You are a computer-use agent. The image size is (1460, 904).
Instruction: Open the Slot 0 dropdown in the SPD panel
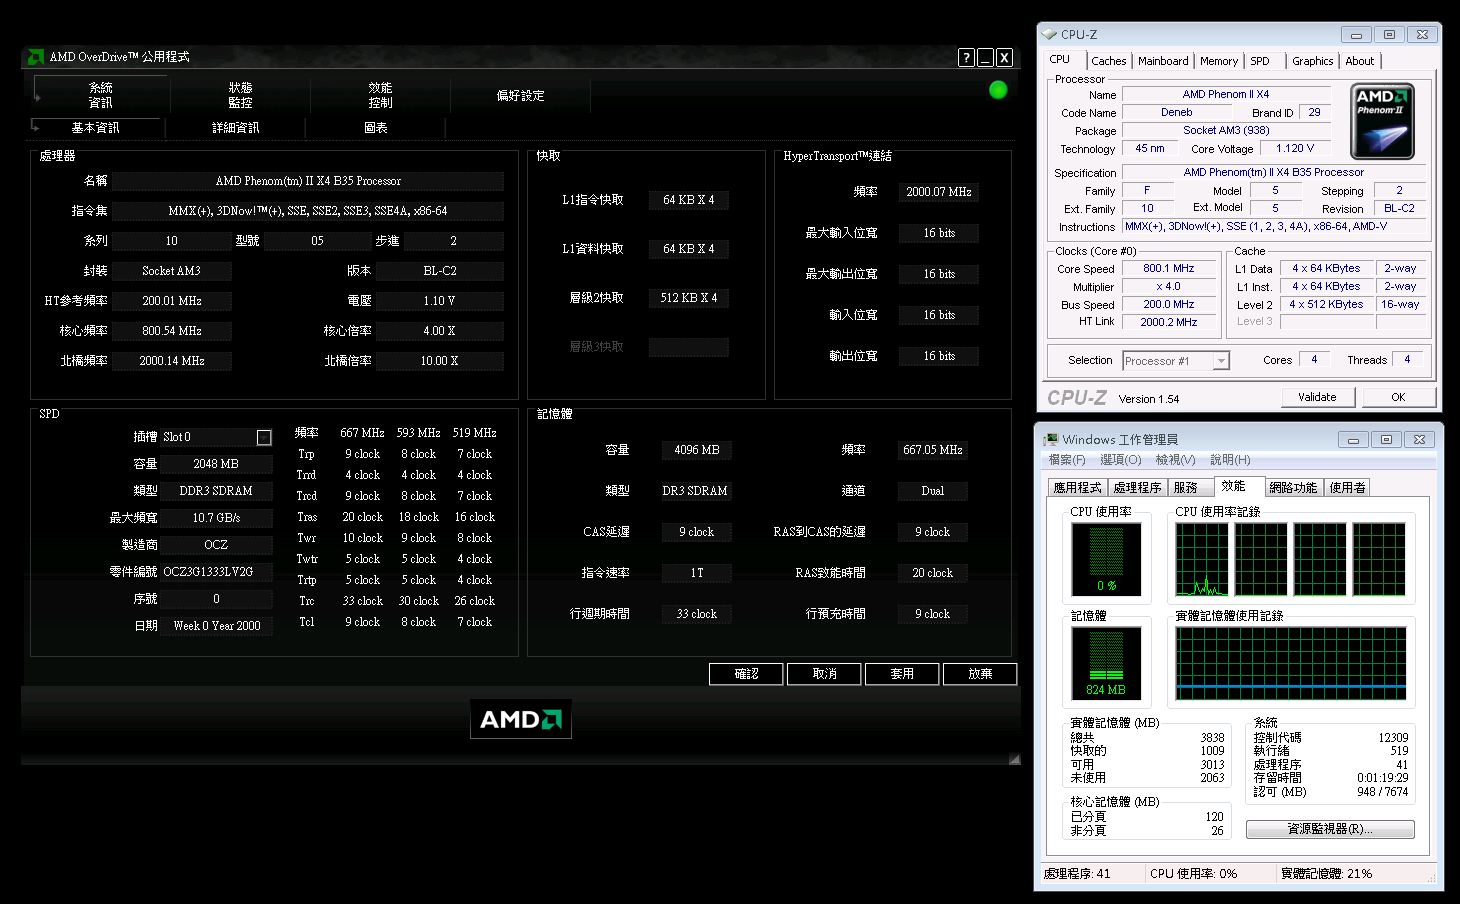(264, 437)
